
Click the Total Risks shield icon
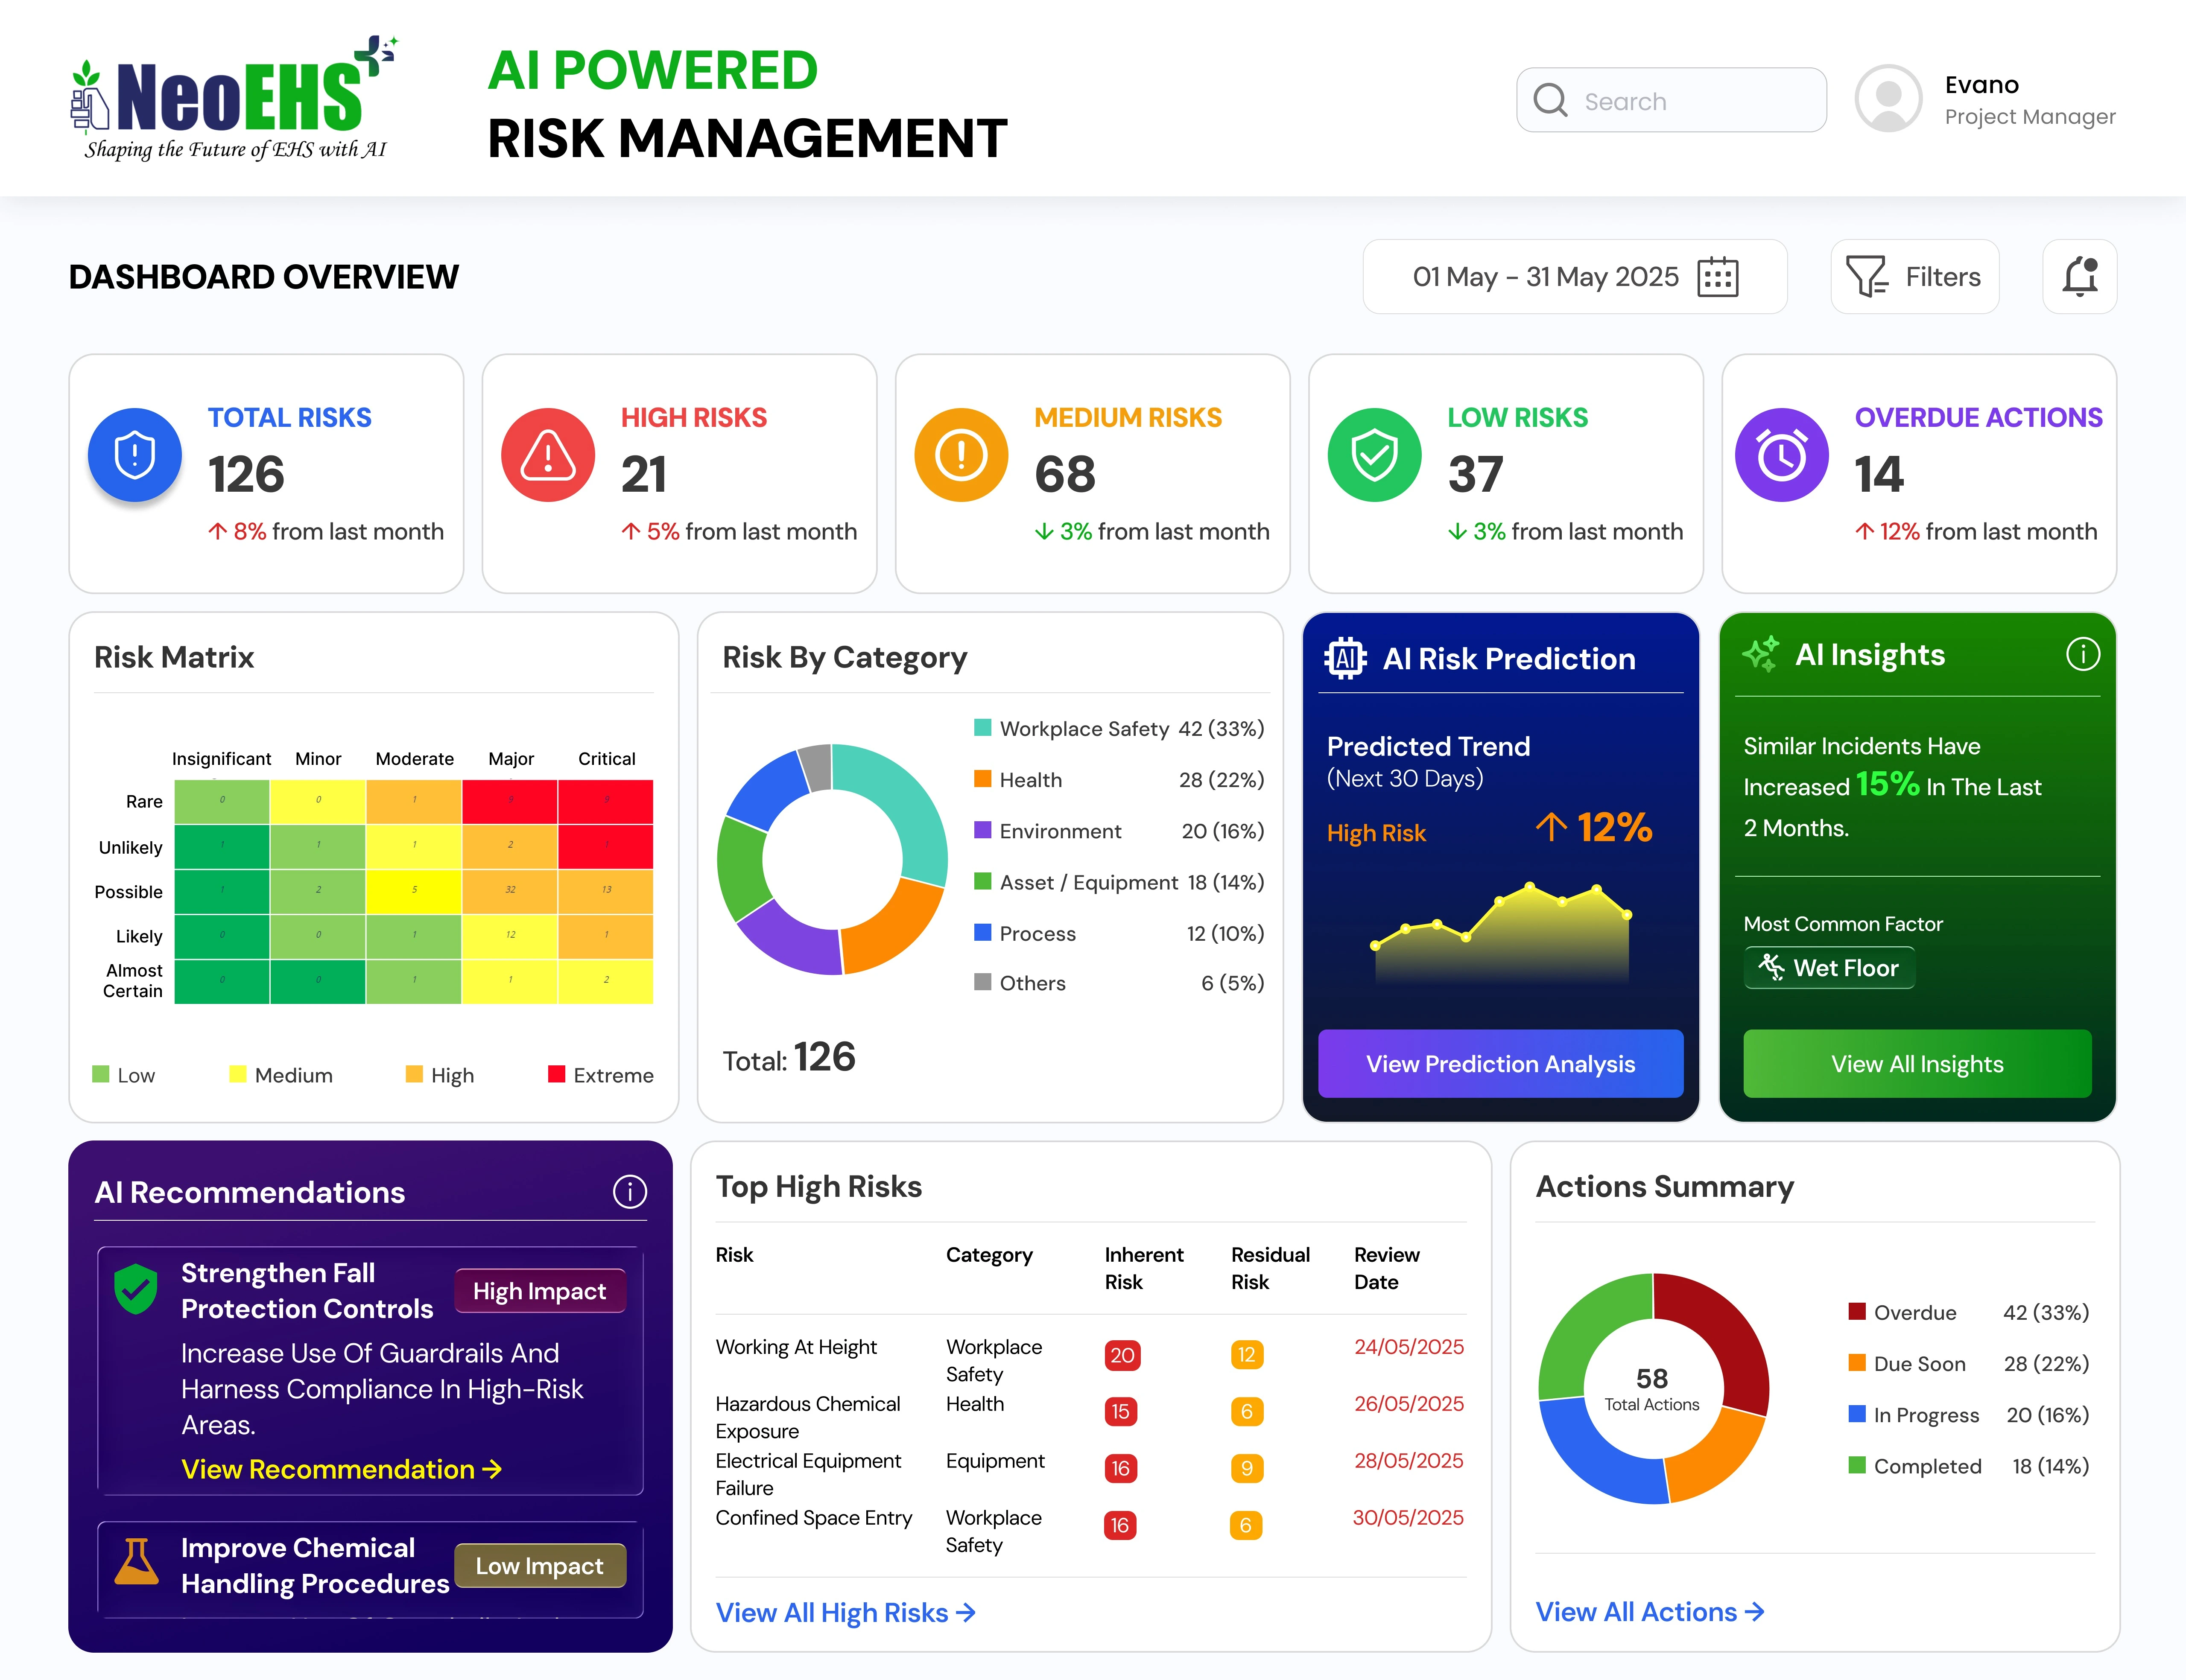click(x=135, y=455)
